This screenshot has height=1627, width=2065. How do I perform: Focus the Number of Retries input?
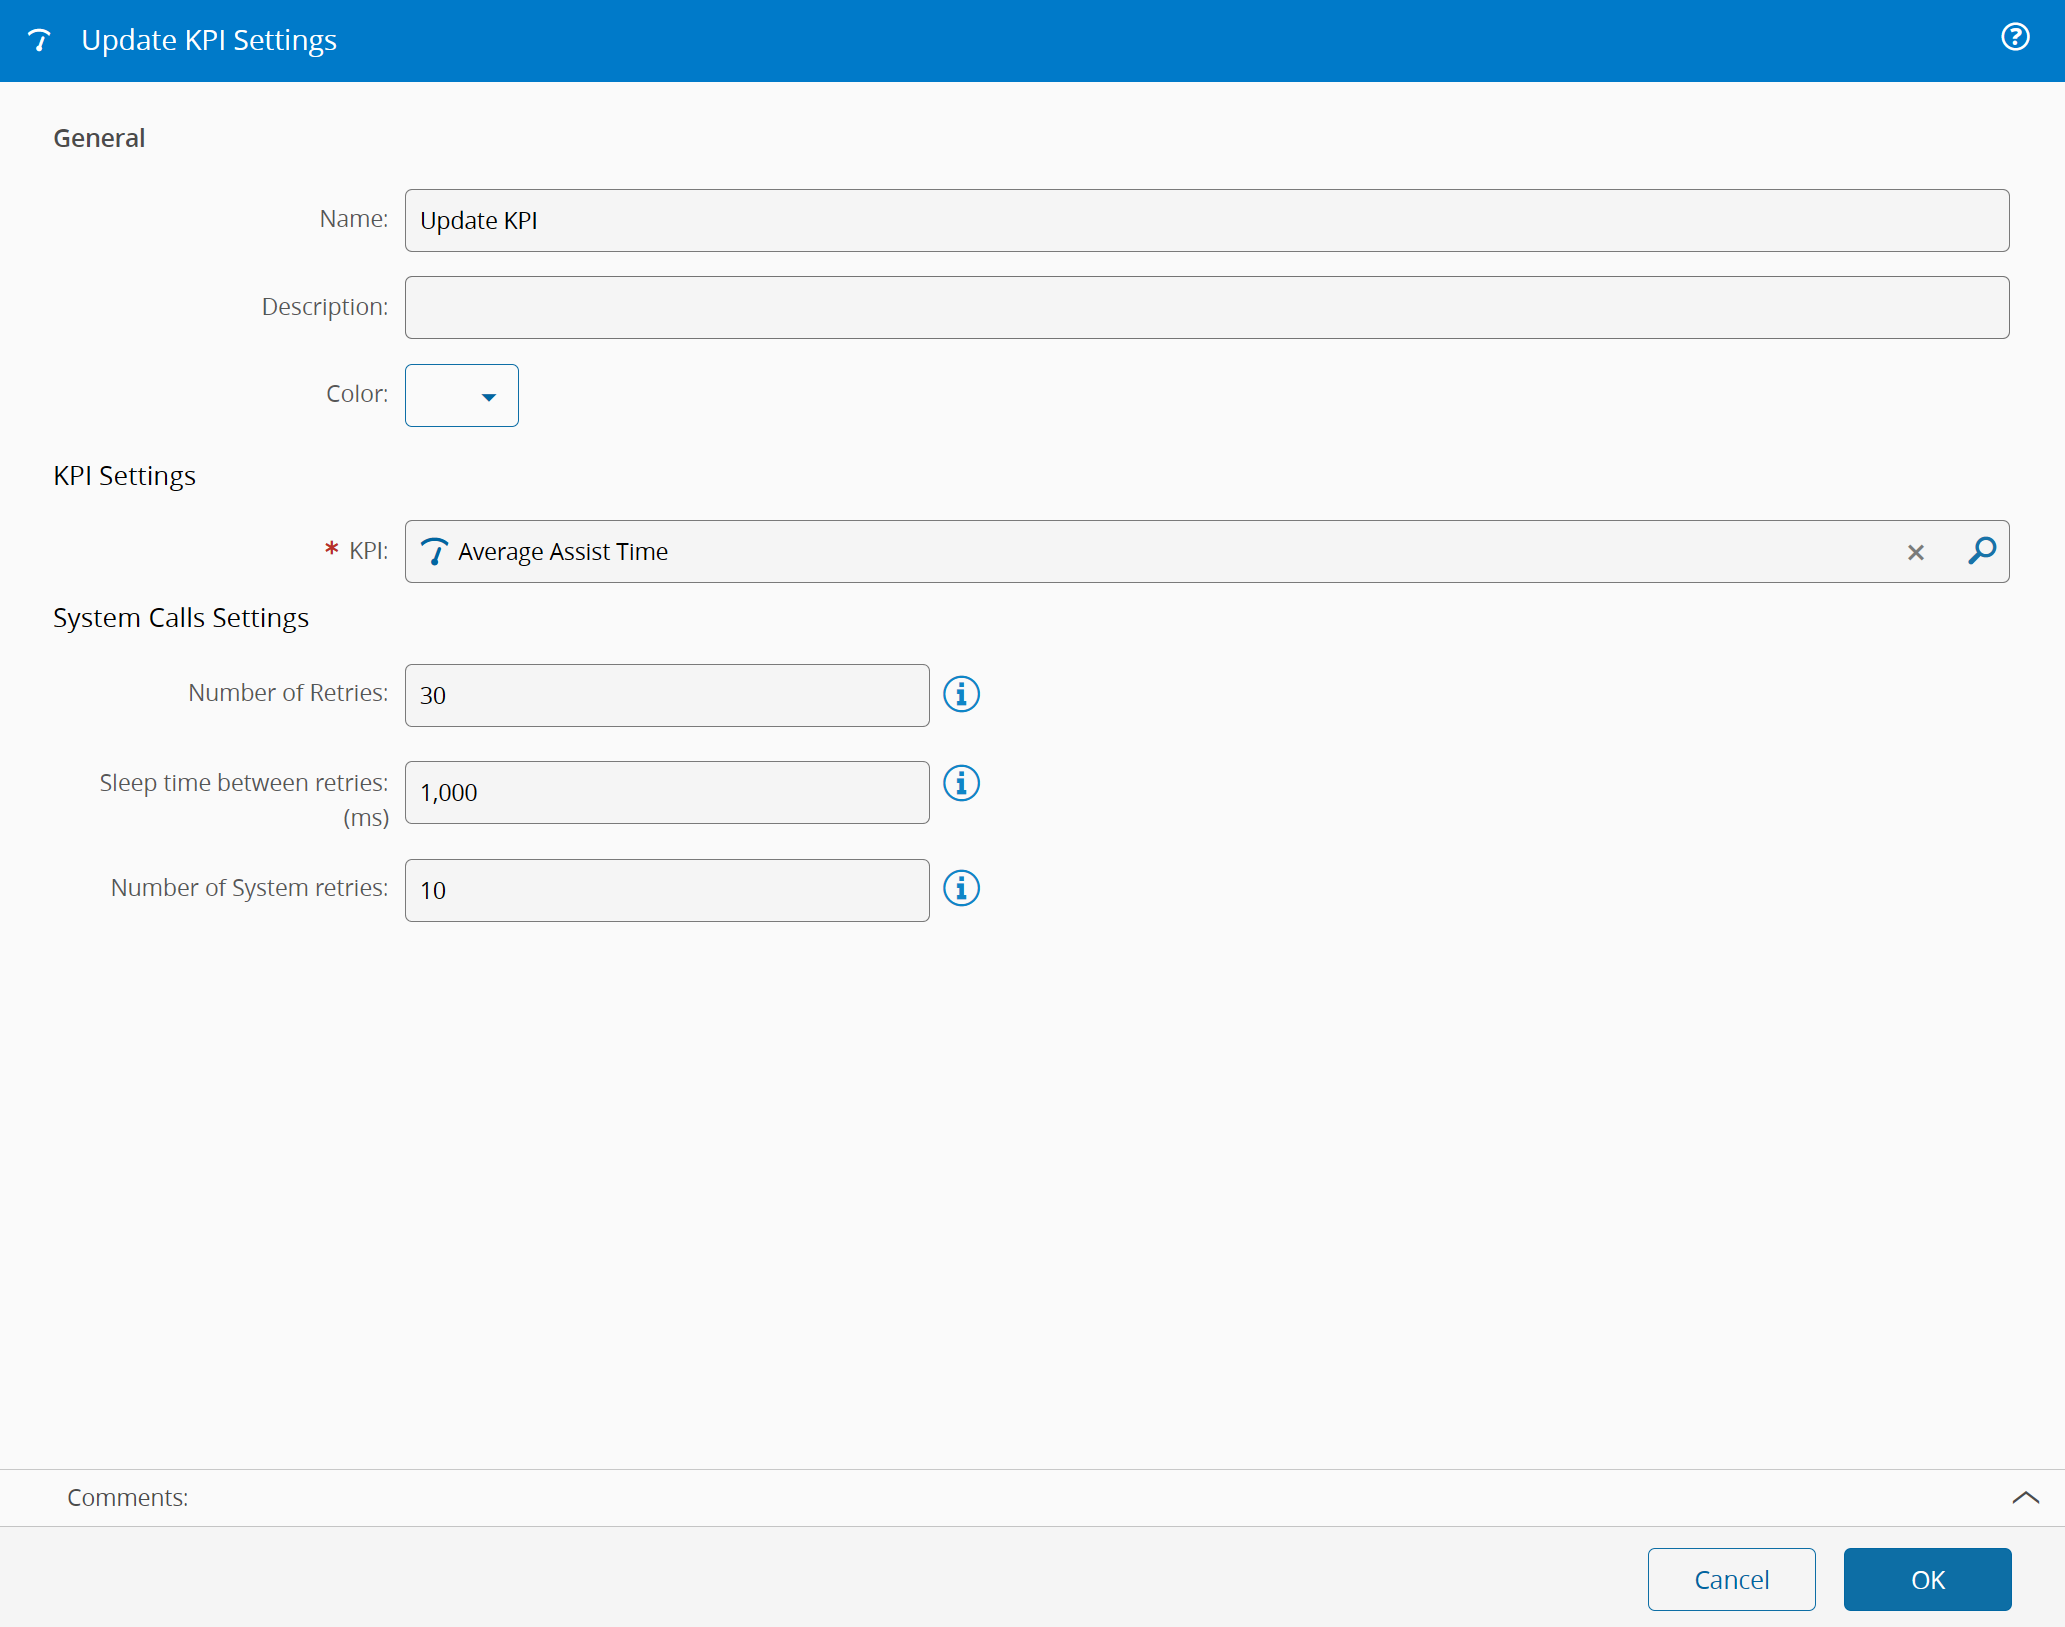coord(666,695)
